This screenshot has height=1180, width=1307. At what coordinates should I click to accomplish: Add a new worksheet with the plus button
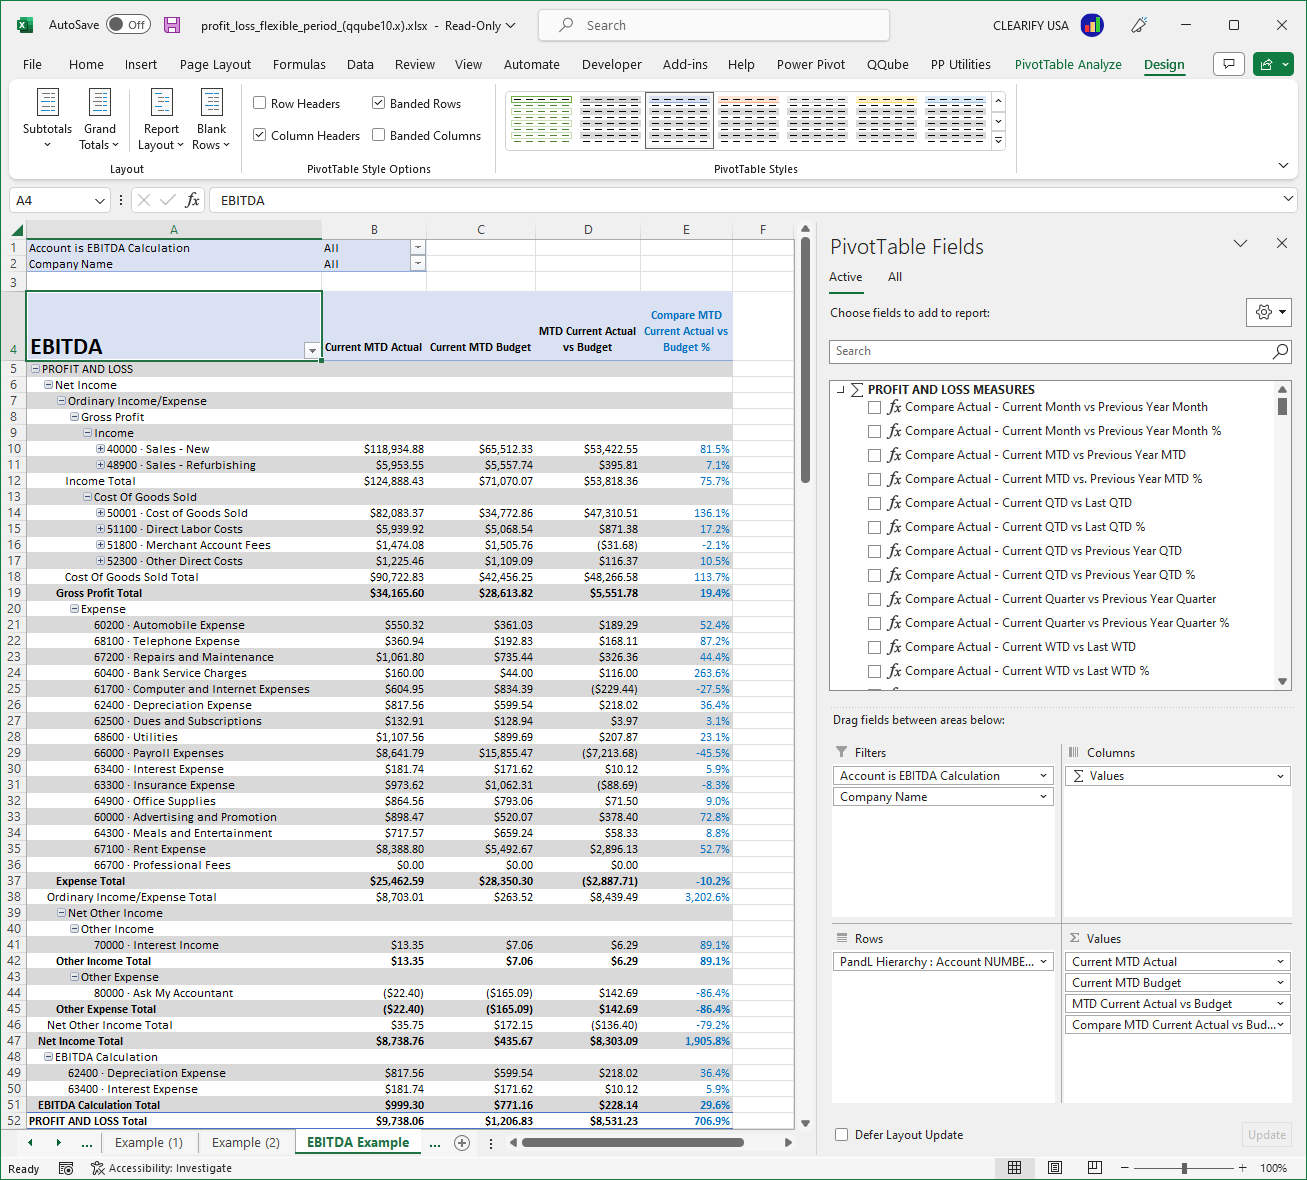pyautogui.click(x=461, y=1142)
